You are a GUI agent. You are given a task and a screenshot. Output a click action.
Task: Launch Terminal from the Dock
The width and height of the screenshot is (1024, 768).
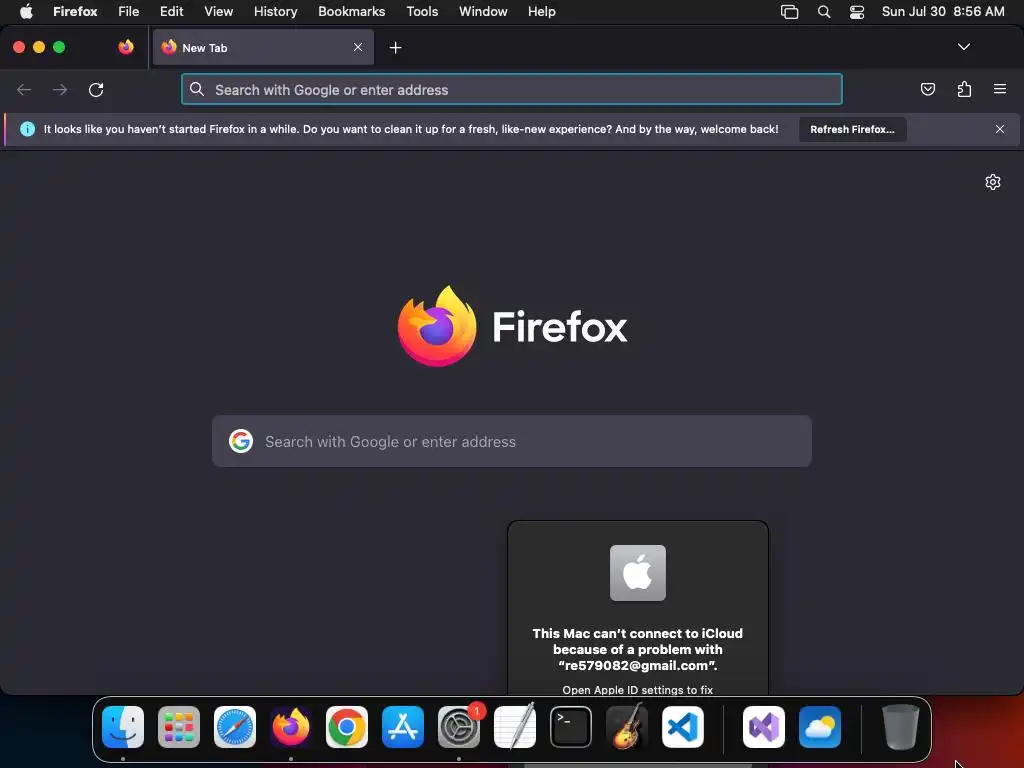[x=571, y=727]
